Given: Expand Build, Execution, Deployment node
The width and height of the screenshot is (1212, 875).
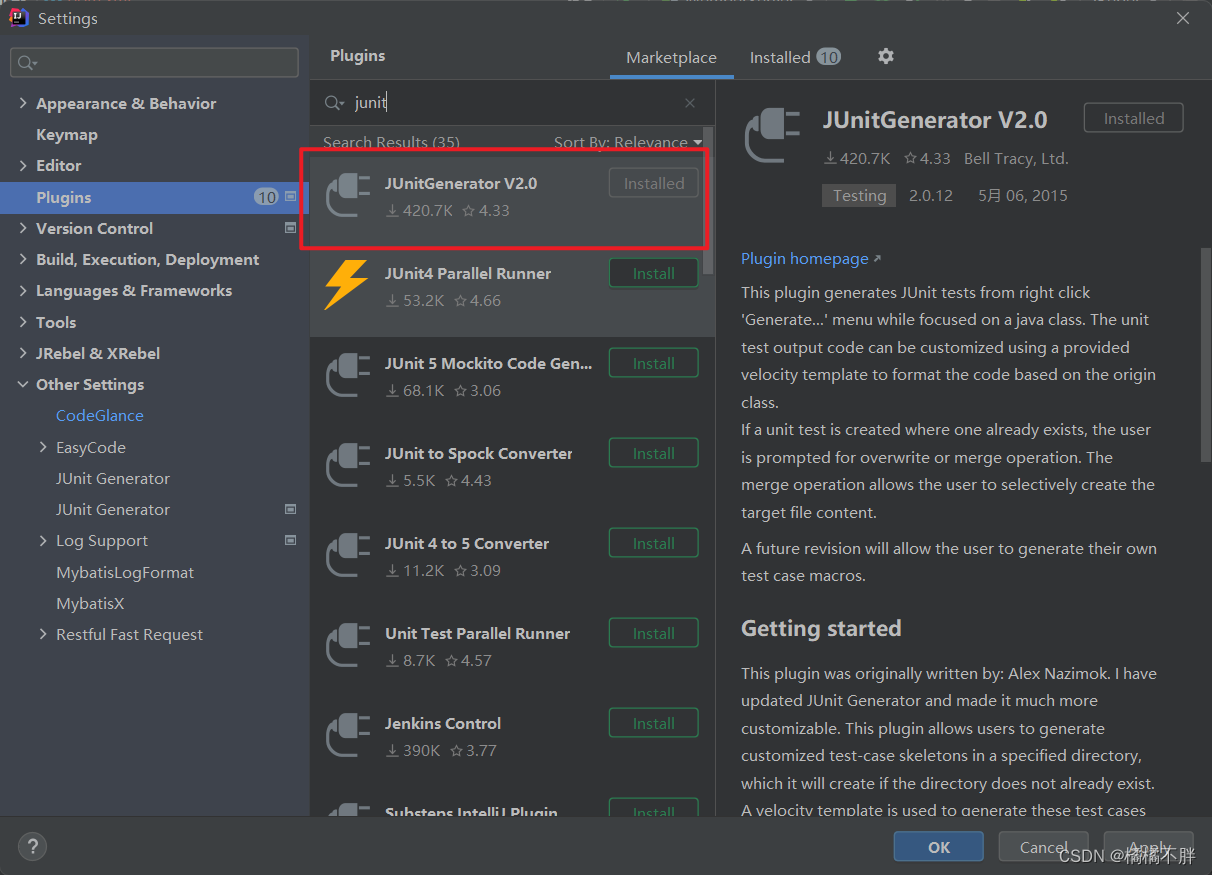Looking at the screenshot, I should [23, 259].
